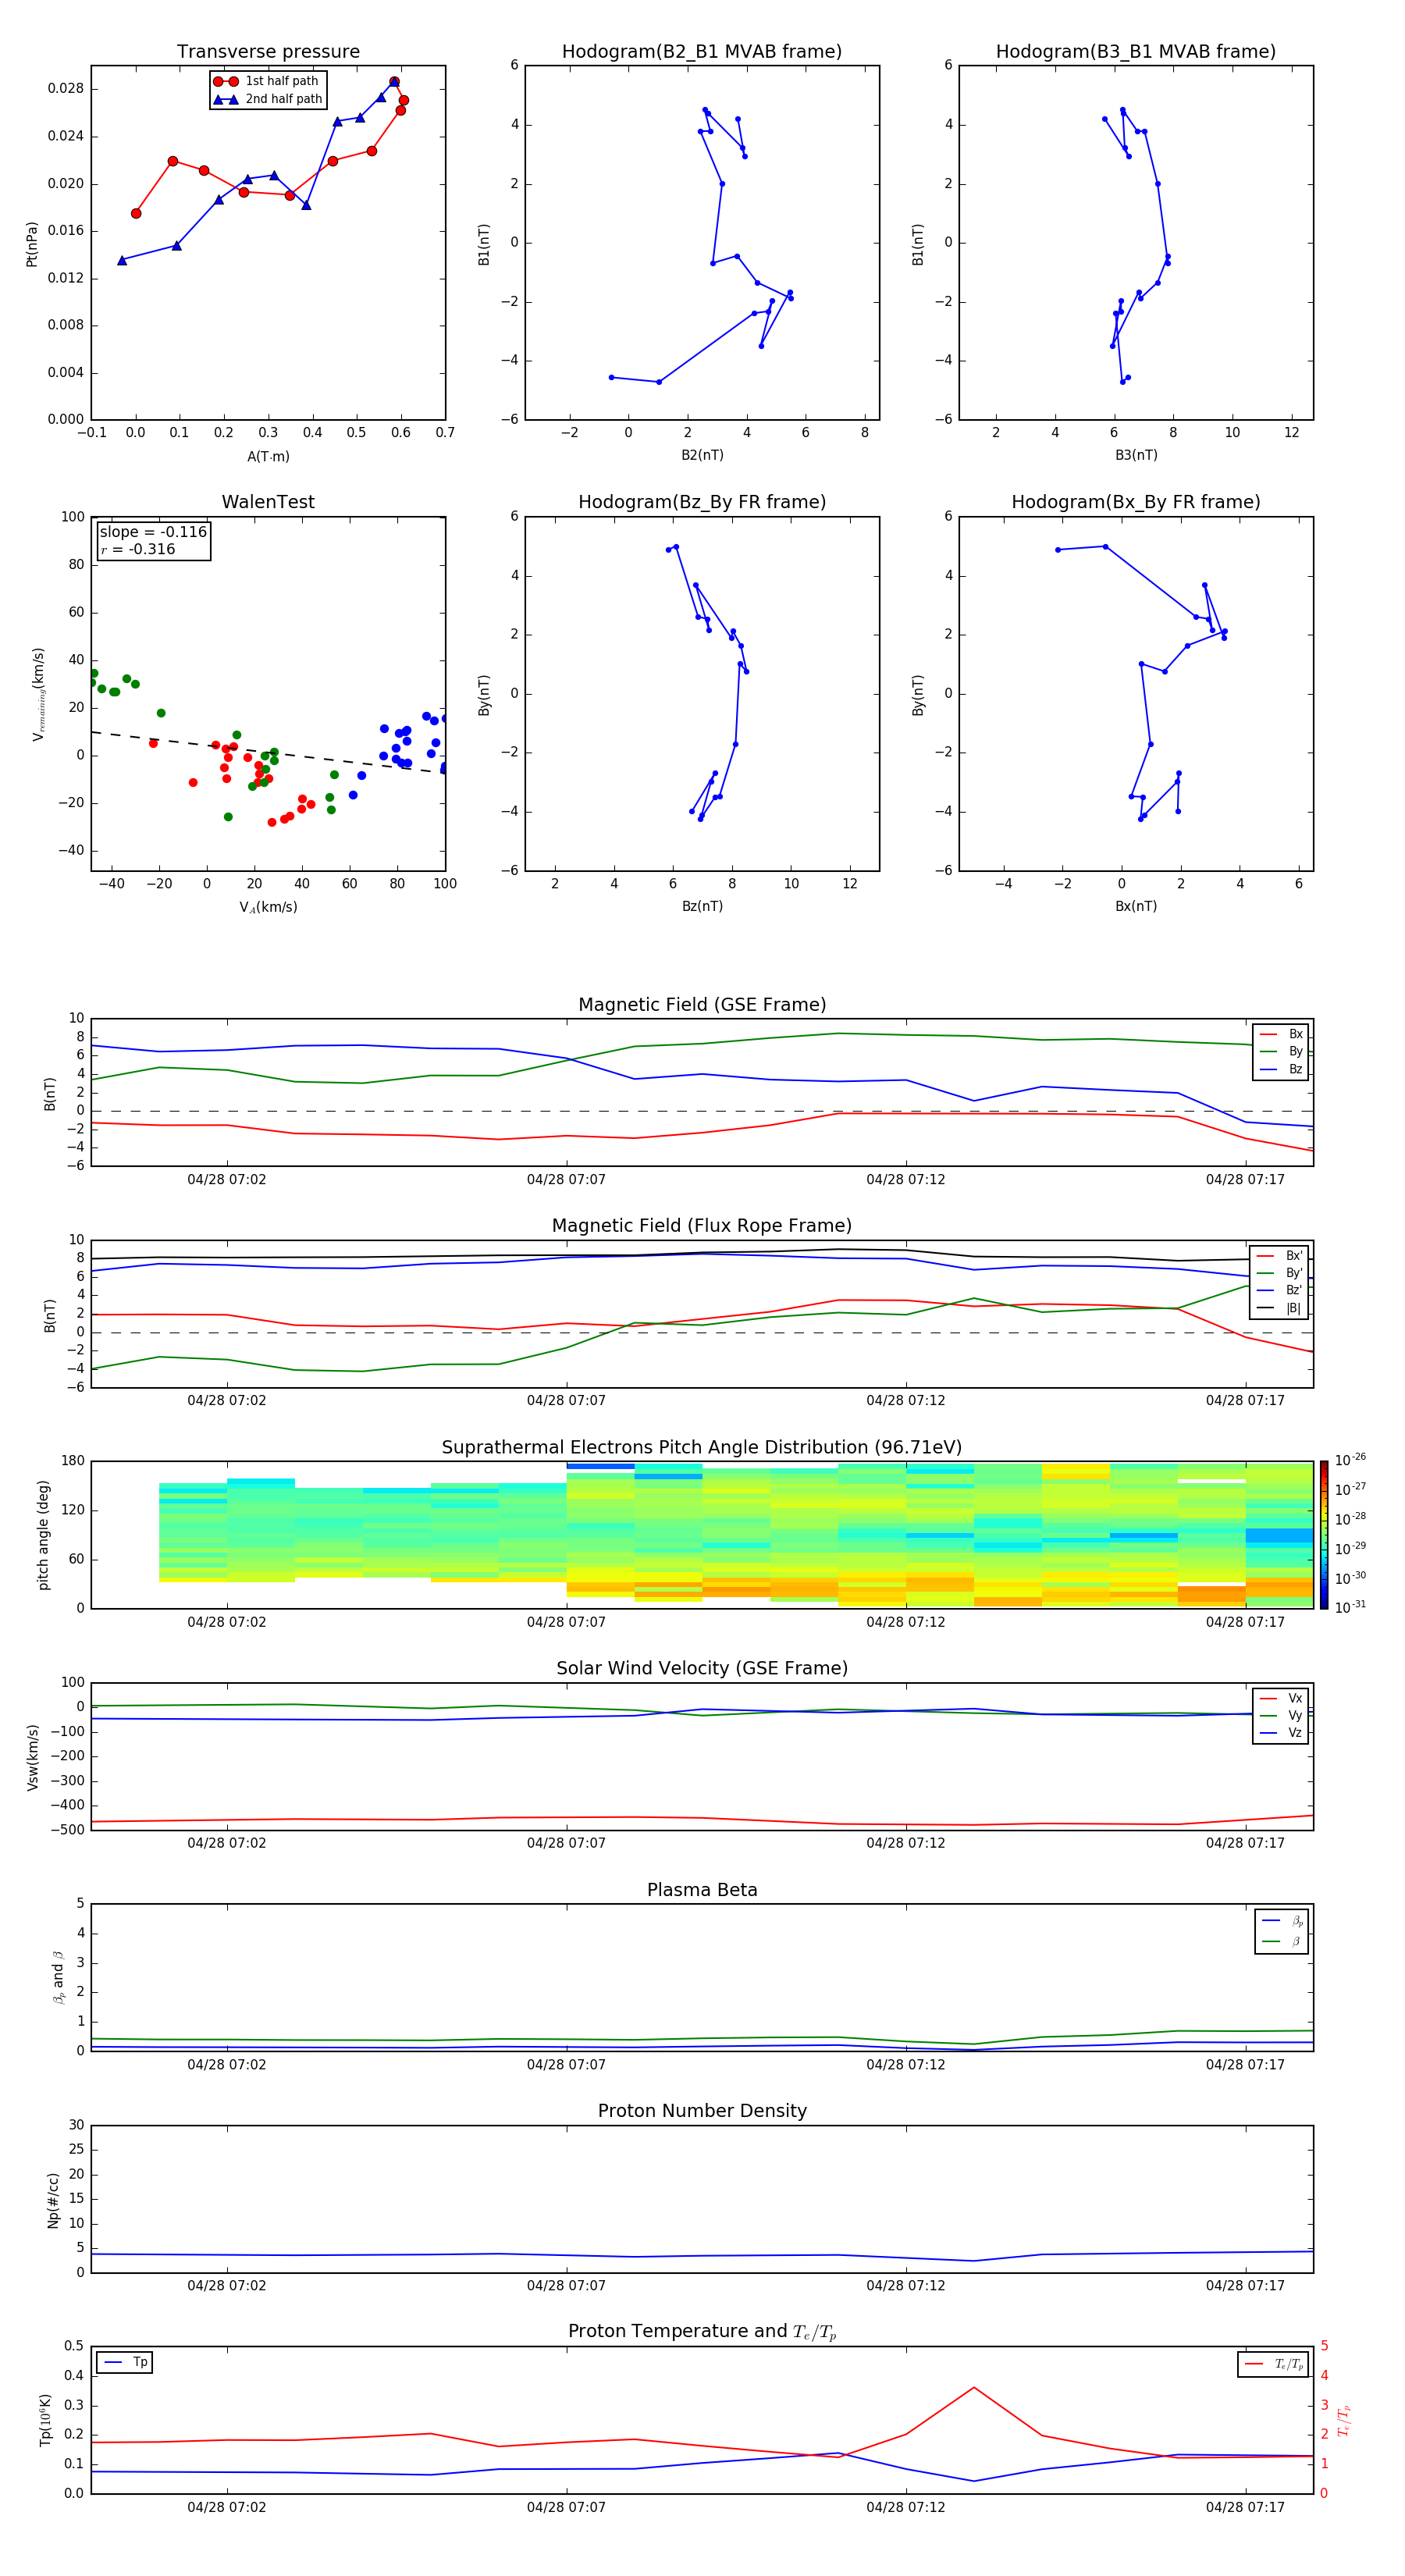The width and height of the screenshot is (1405, 2576).
Task: Click the 'Proton Number Density' title
Action: 702,2111
